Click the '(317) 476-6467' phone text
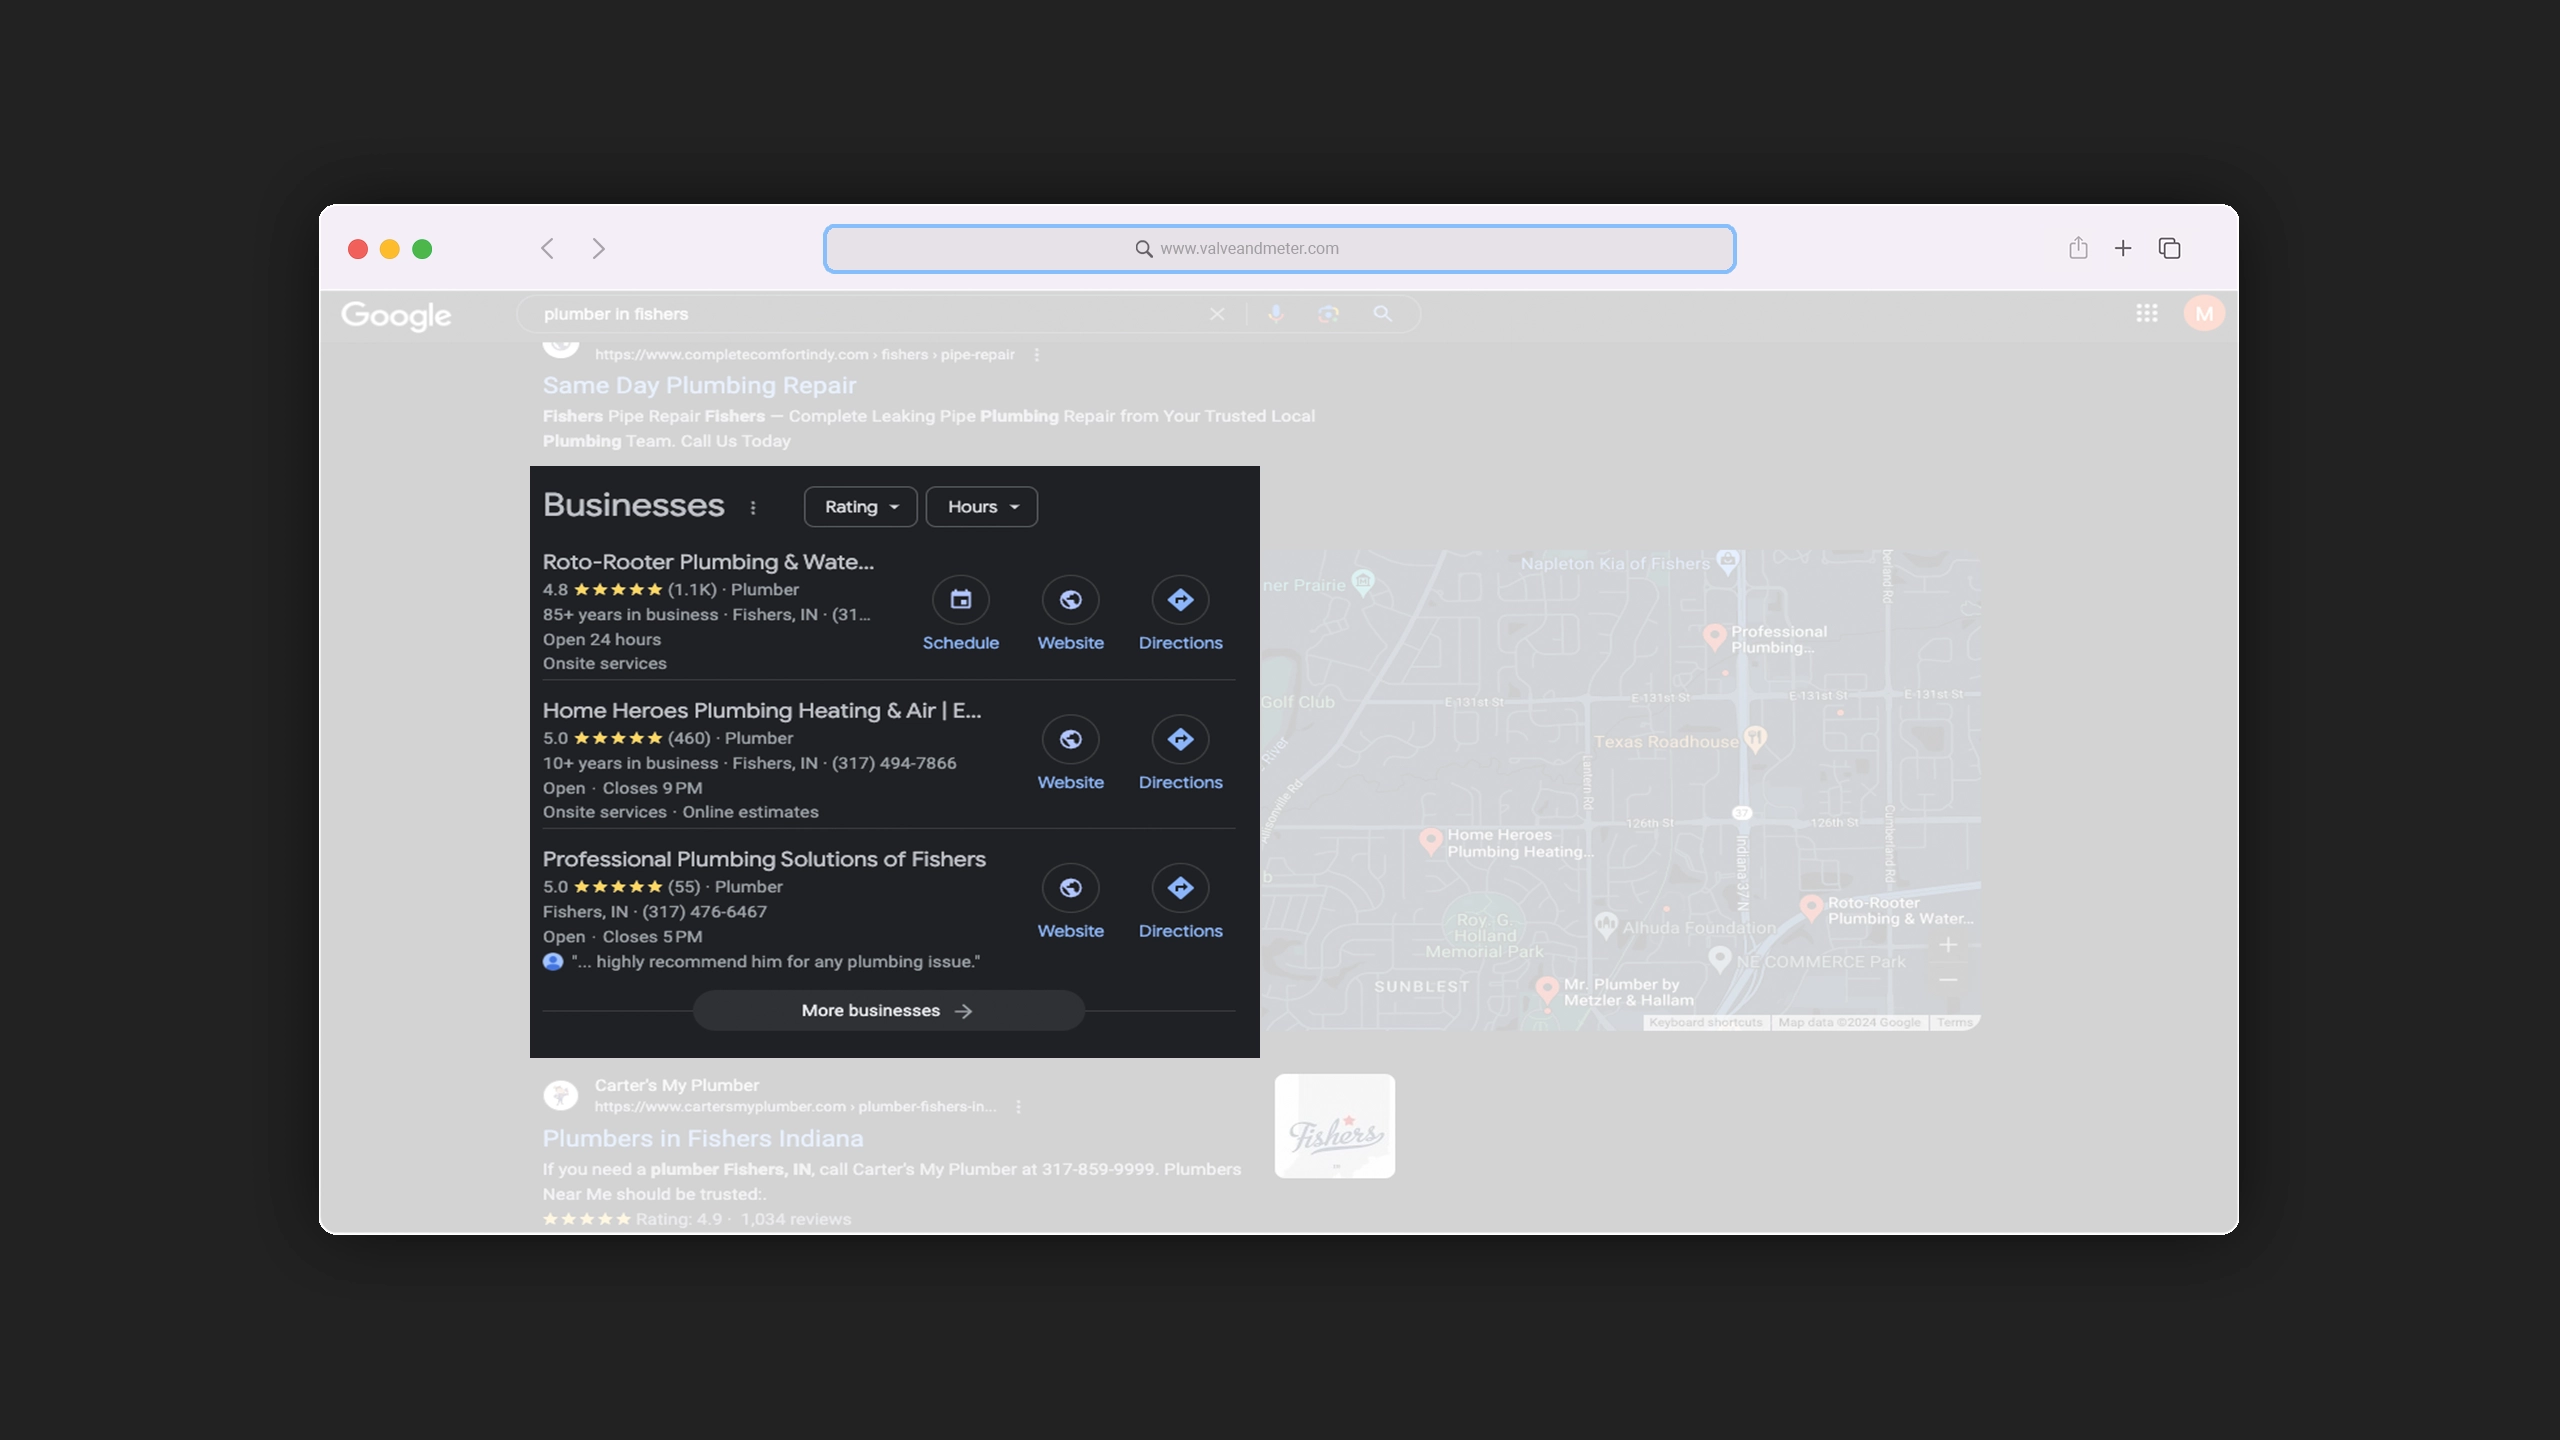The width and height of the screenshot is (2560, 1440). [705, 912]
